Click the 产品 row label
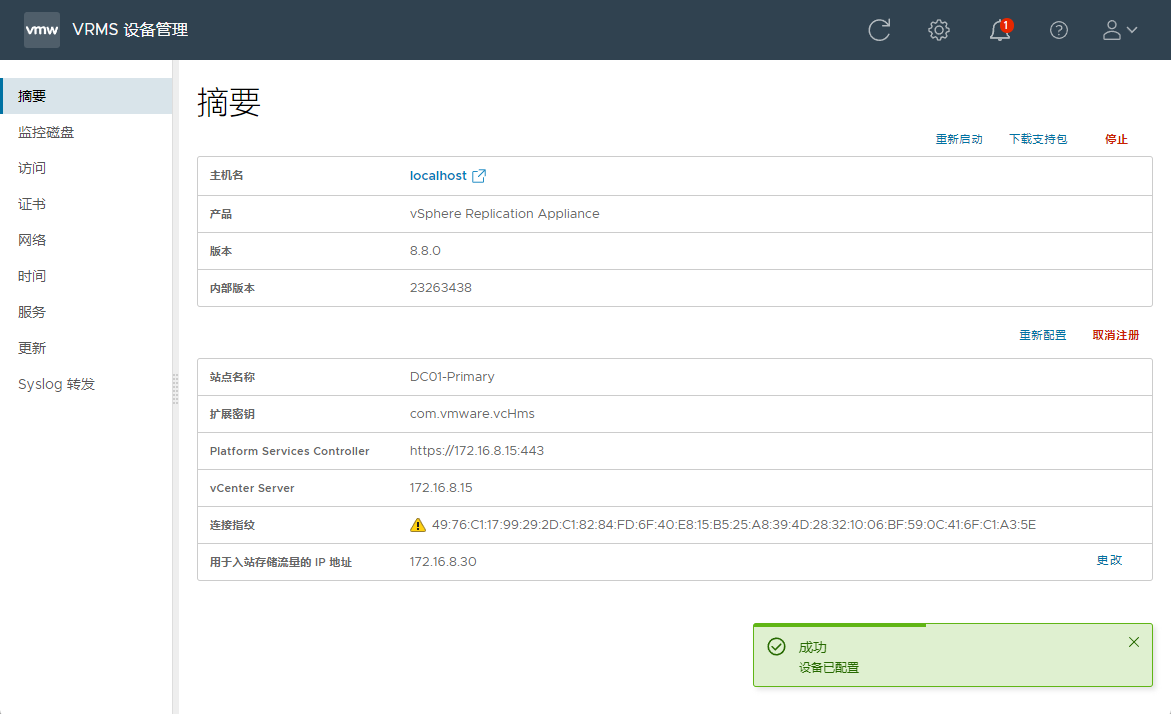 (x=220, y=214)
